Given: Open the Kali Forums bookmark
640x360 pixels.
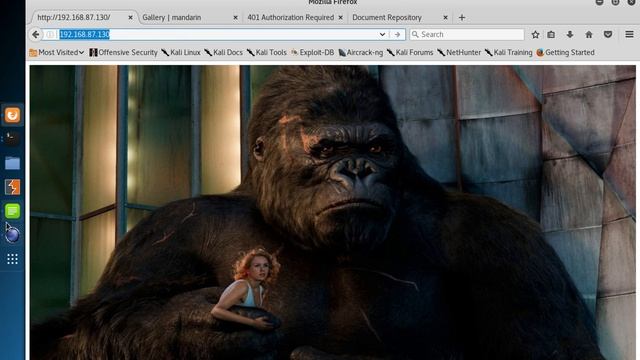Looking at the screenshot, I should pos(410,52).
